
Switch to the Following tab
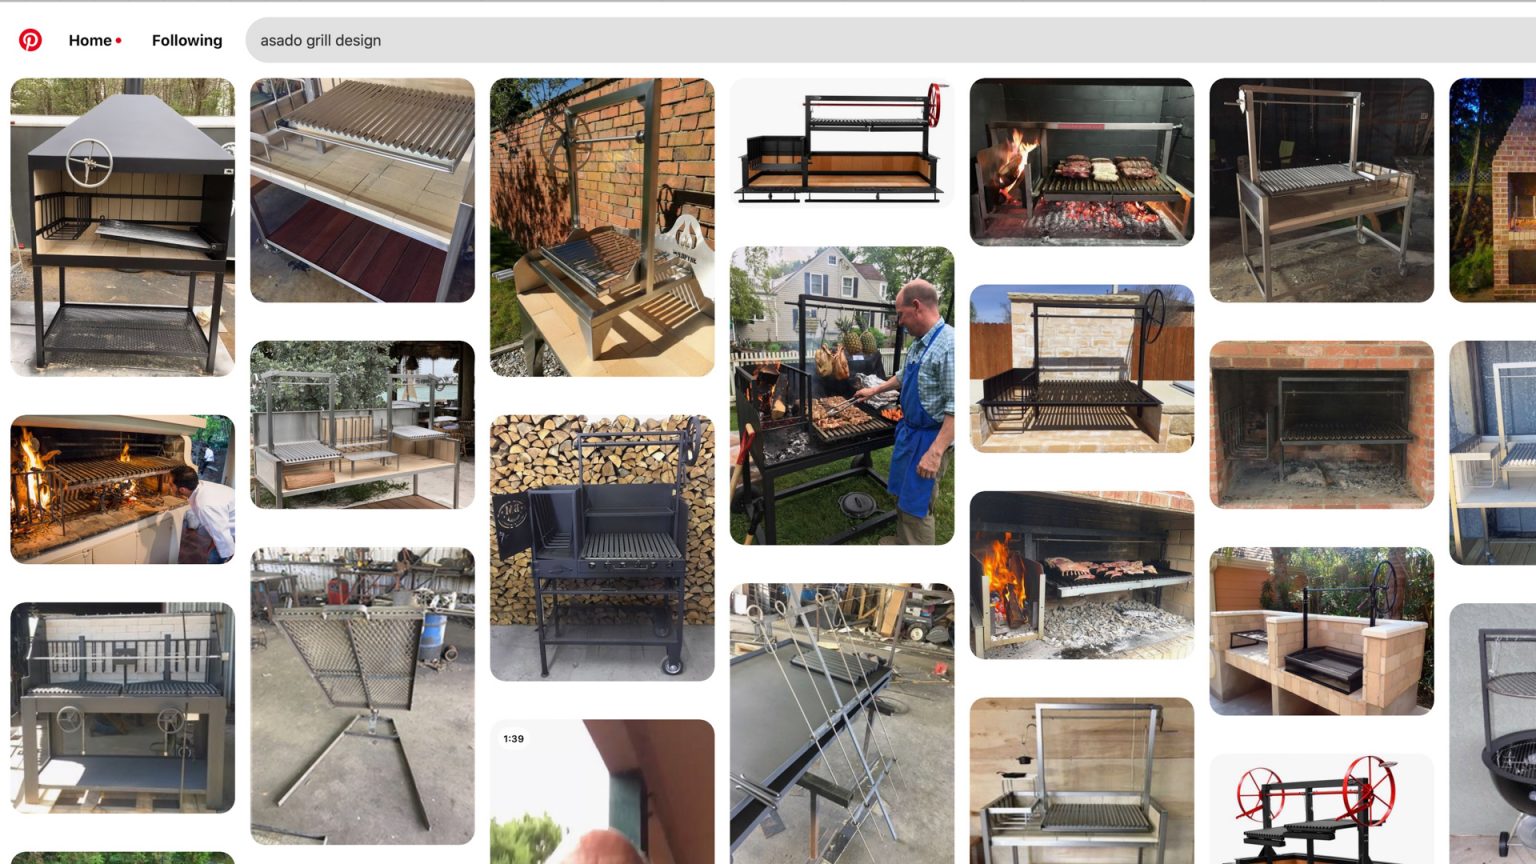click(x=187, y=40)
